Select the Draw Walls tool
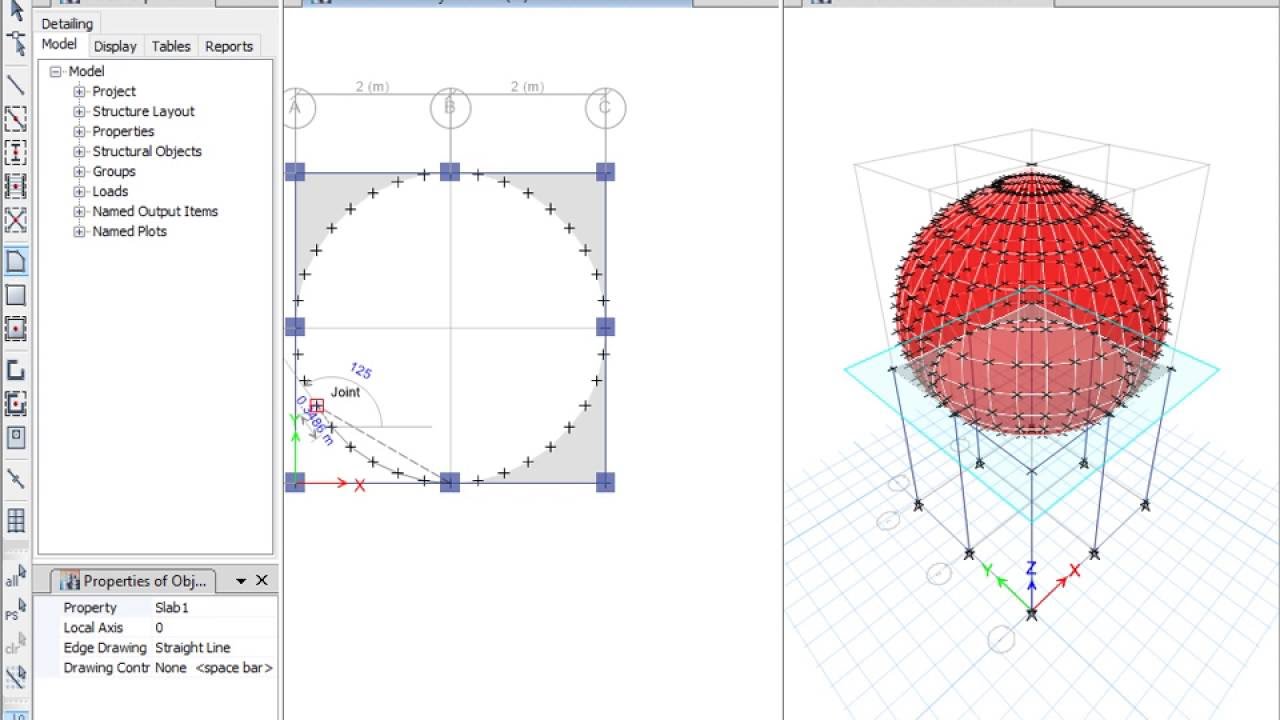The image size is (1280, 720). pyautogui.click(x=16, y=370)
